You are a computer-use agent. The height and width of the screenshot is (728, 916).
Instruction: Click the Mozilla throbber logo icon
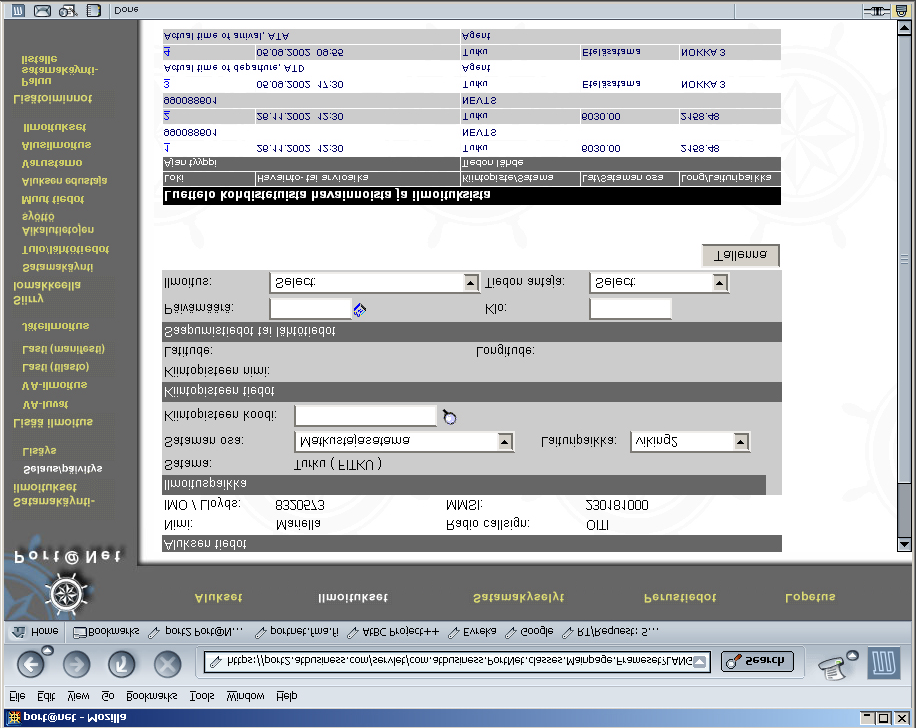[x=883, y=663]
